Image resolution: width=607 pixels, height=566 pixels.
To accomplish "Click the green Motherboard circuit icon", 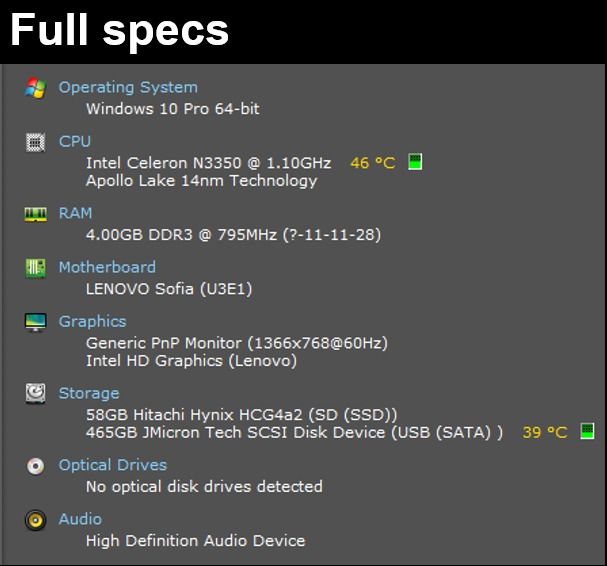I will click(x=35, y=268).
